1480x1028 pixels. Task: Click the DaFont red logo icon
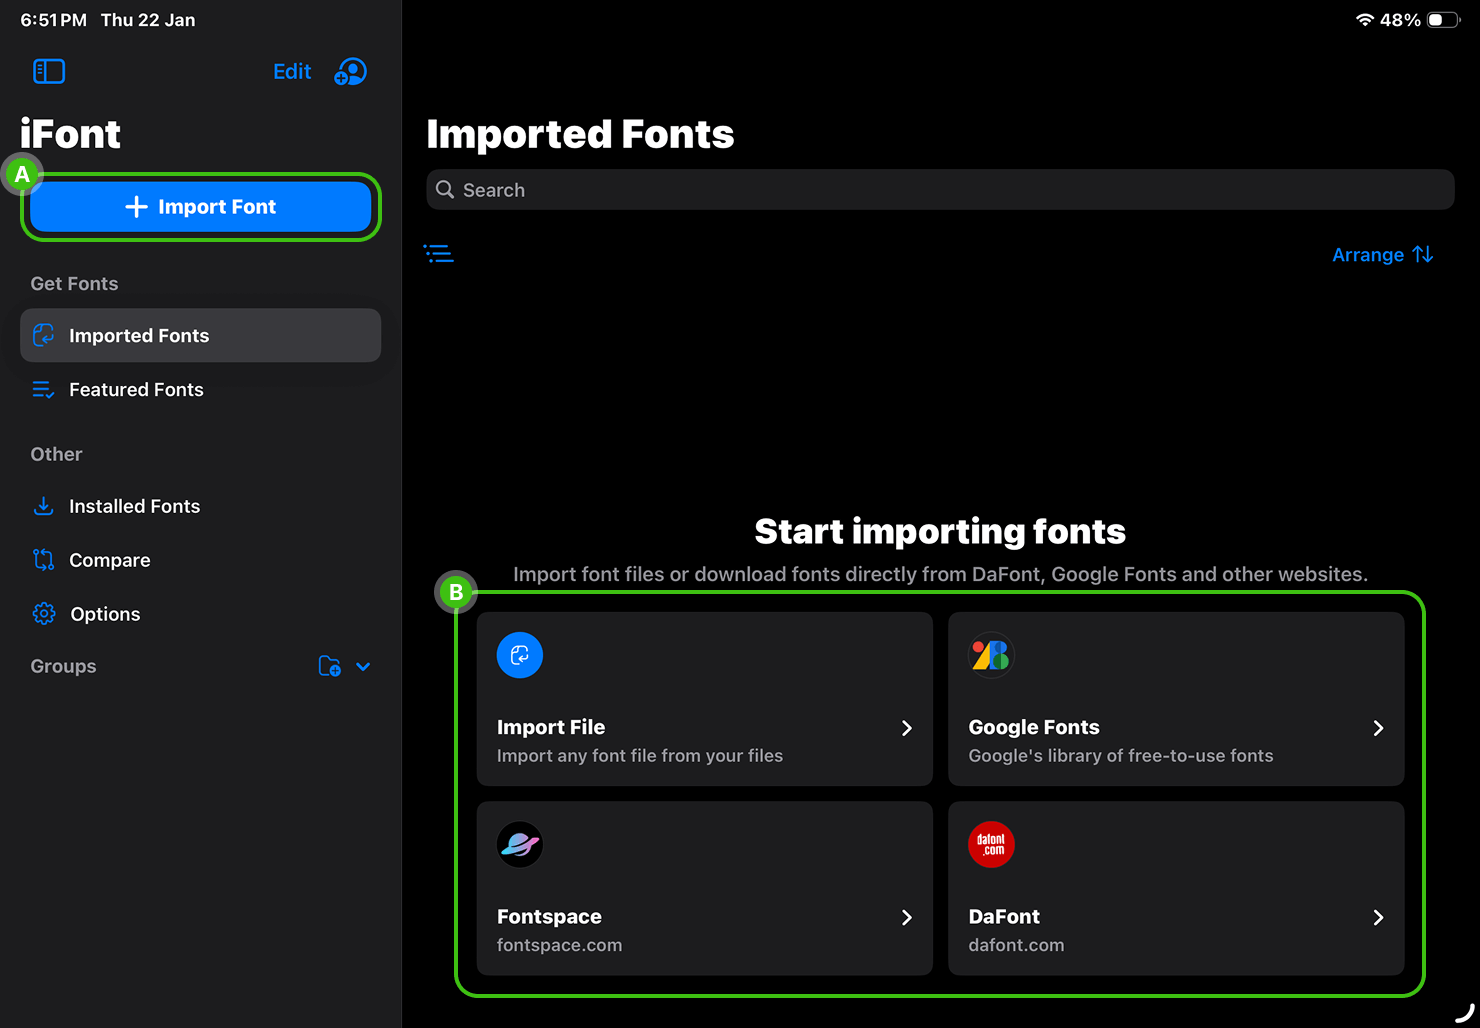click(990, 844)
